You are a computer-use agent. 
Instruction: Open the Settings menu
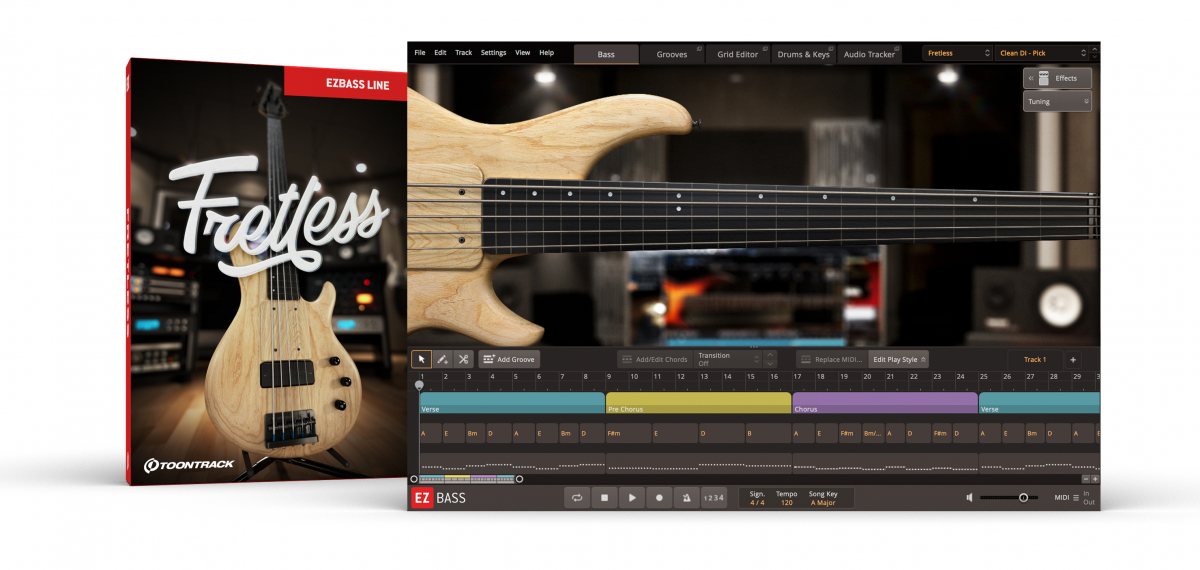493,52
